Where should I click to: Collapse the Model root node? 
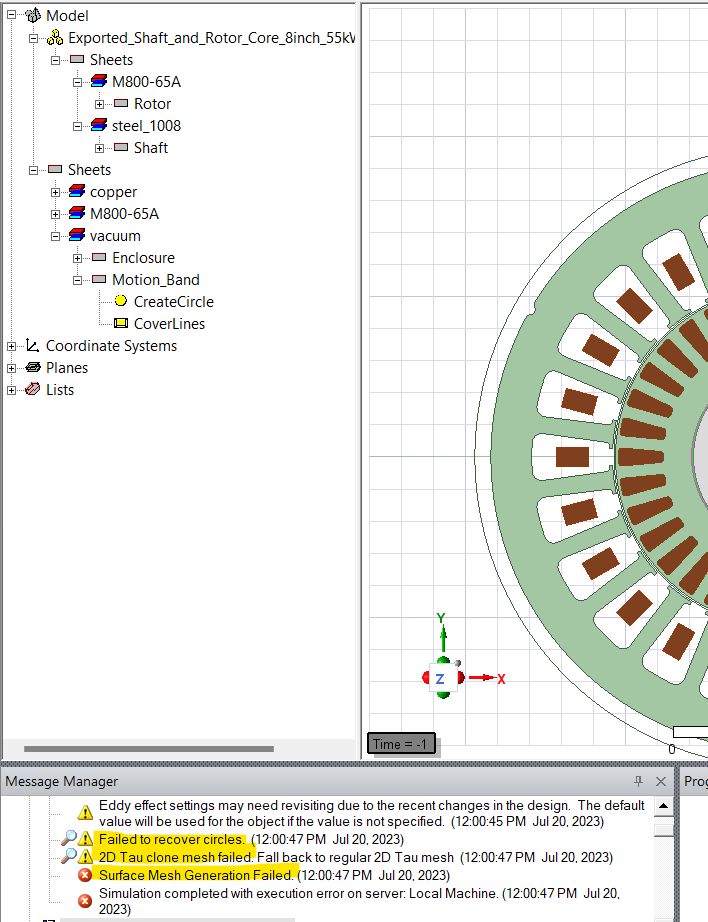click(x=11, y=15)
